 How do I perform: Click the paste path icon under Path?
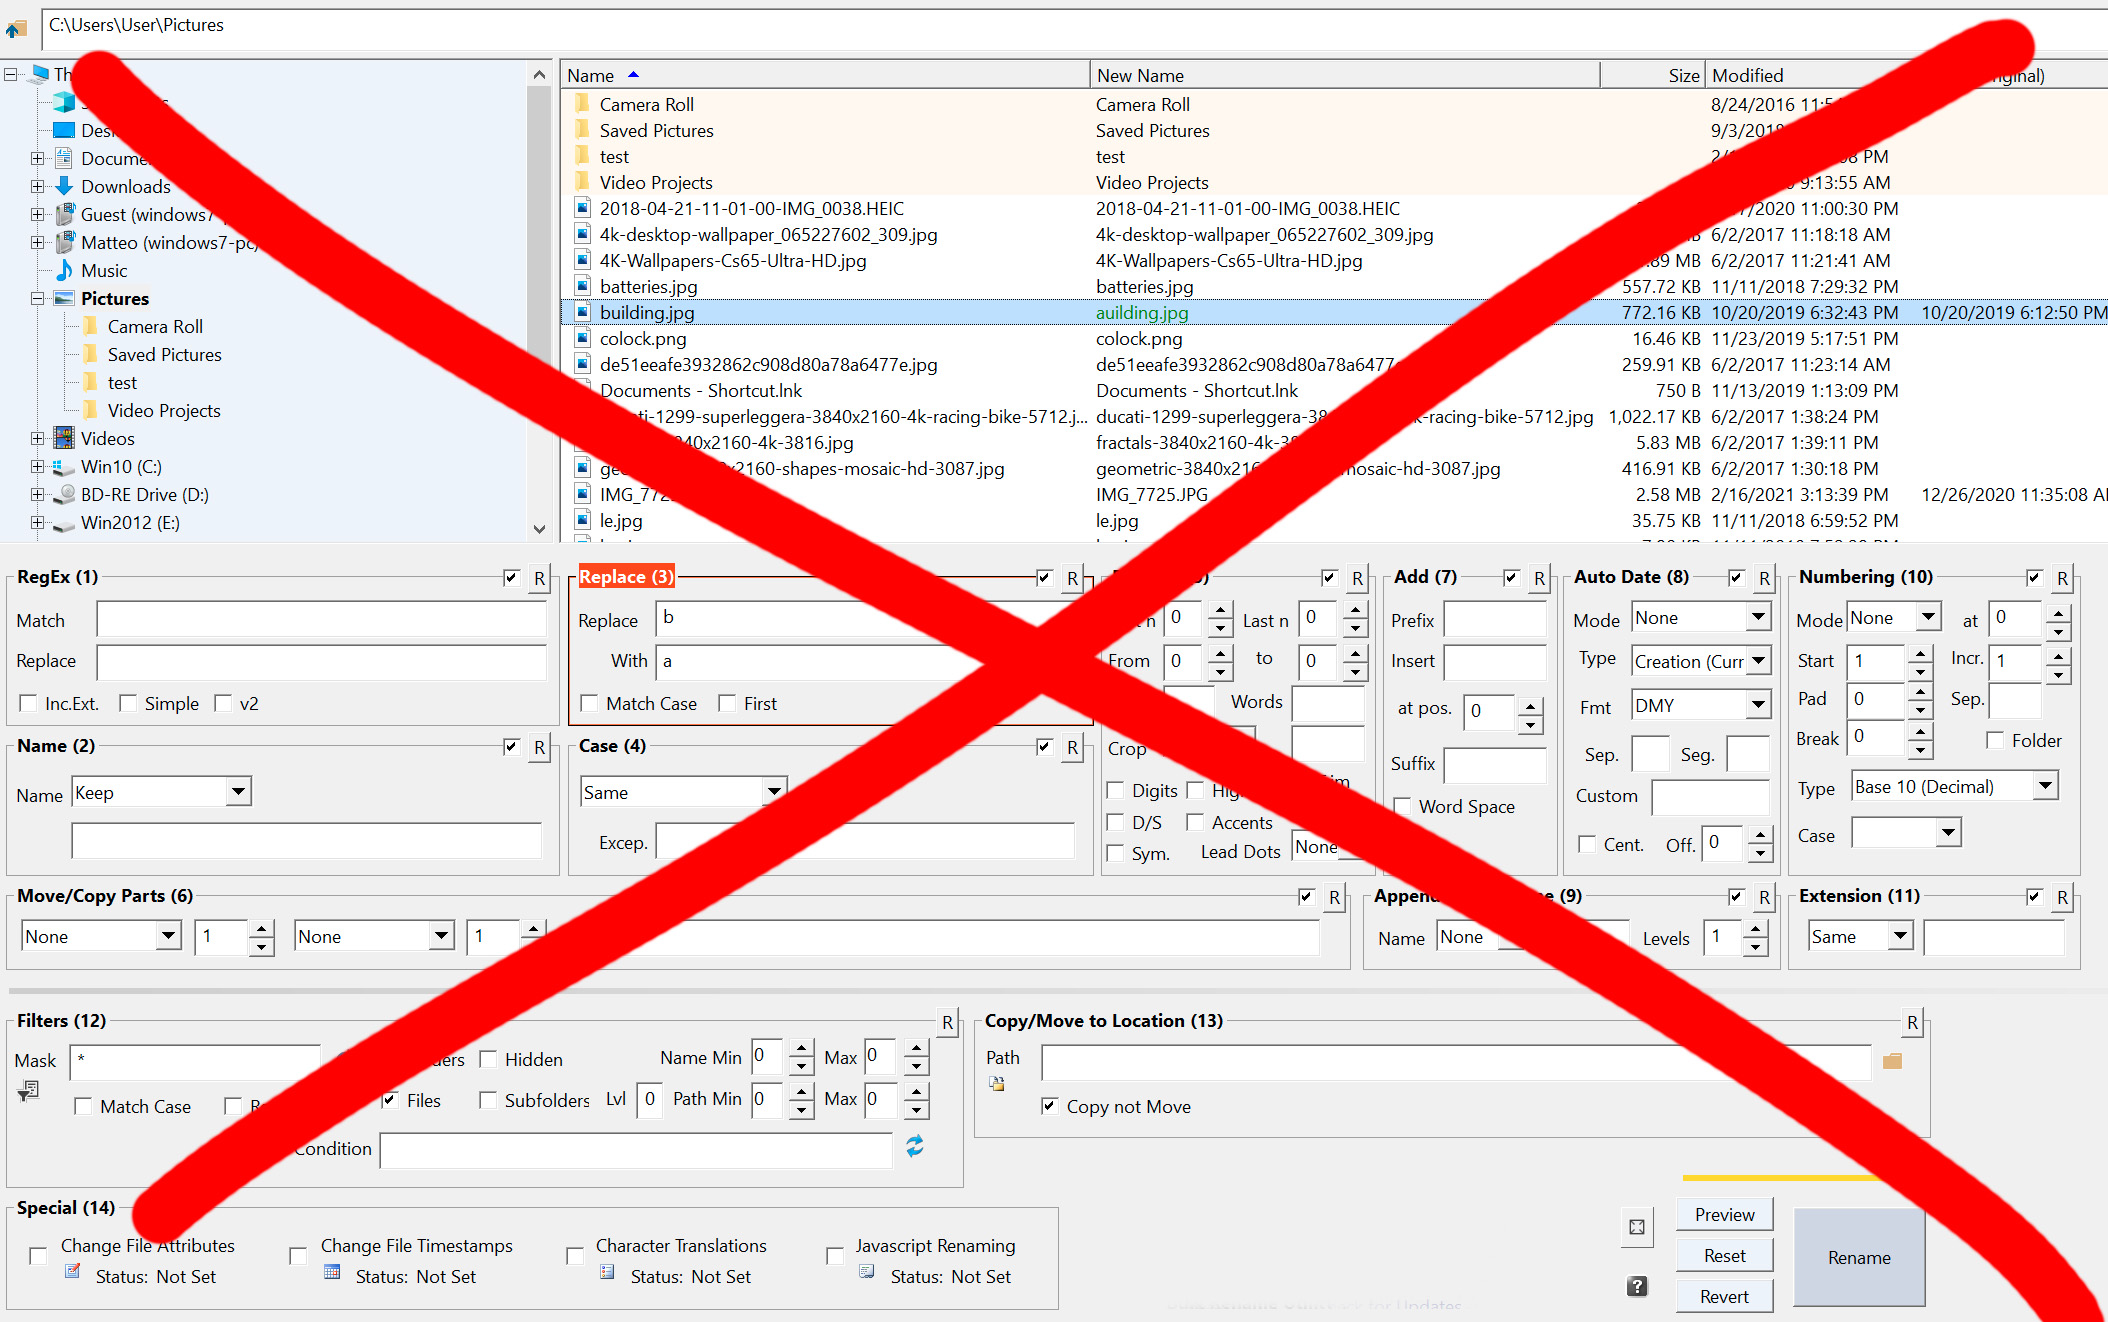(997, 1084)
